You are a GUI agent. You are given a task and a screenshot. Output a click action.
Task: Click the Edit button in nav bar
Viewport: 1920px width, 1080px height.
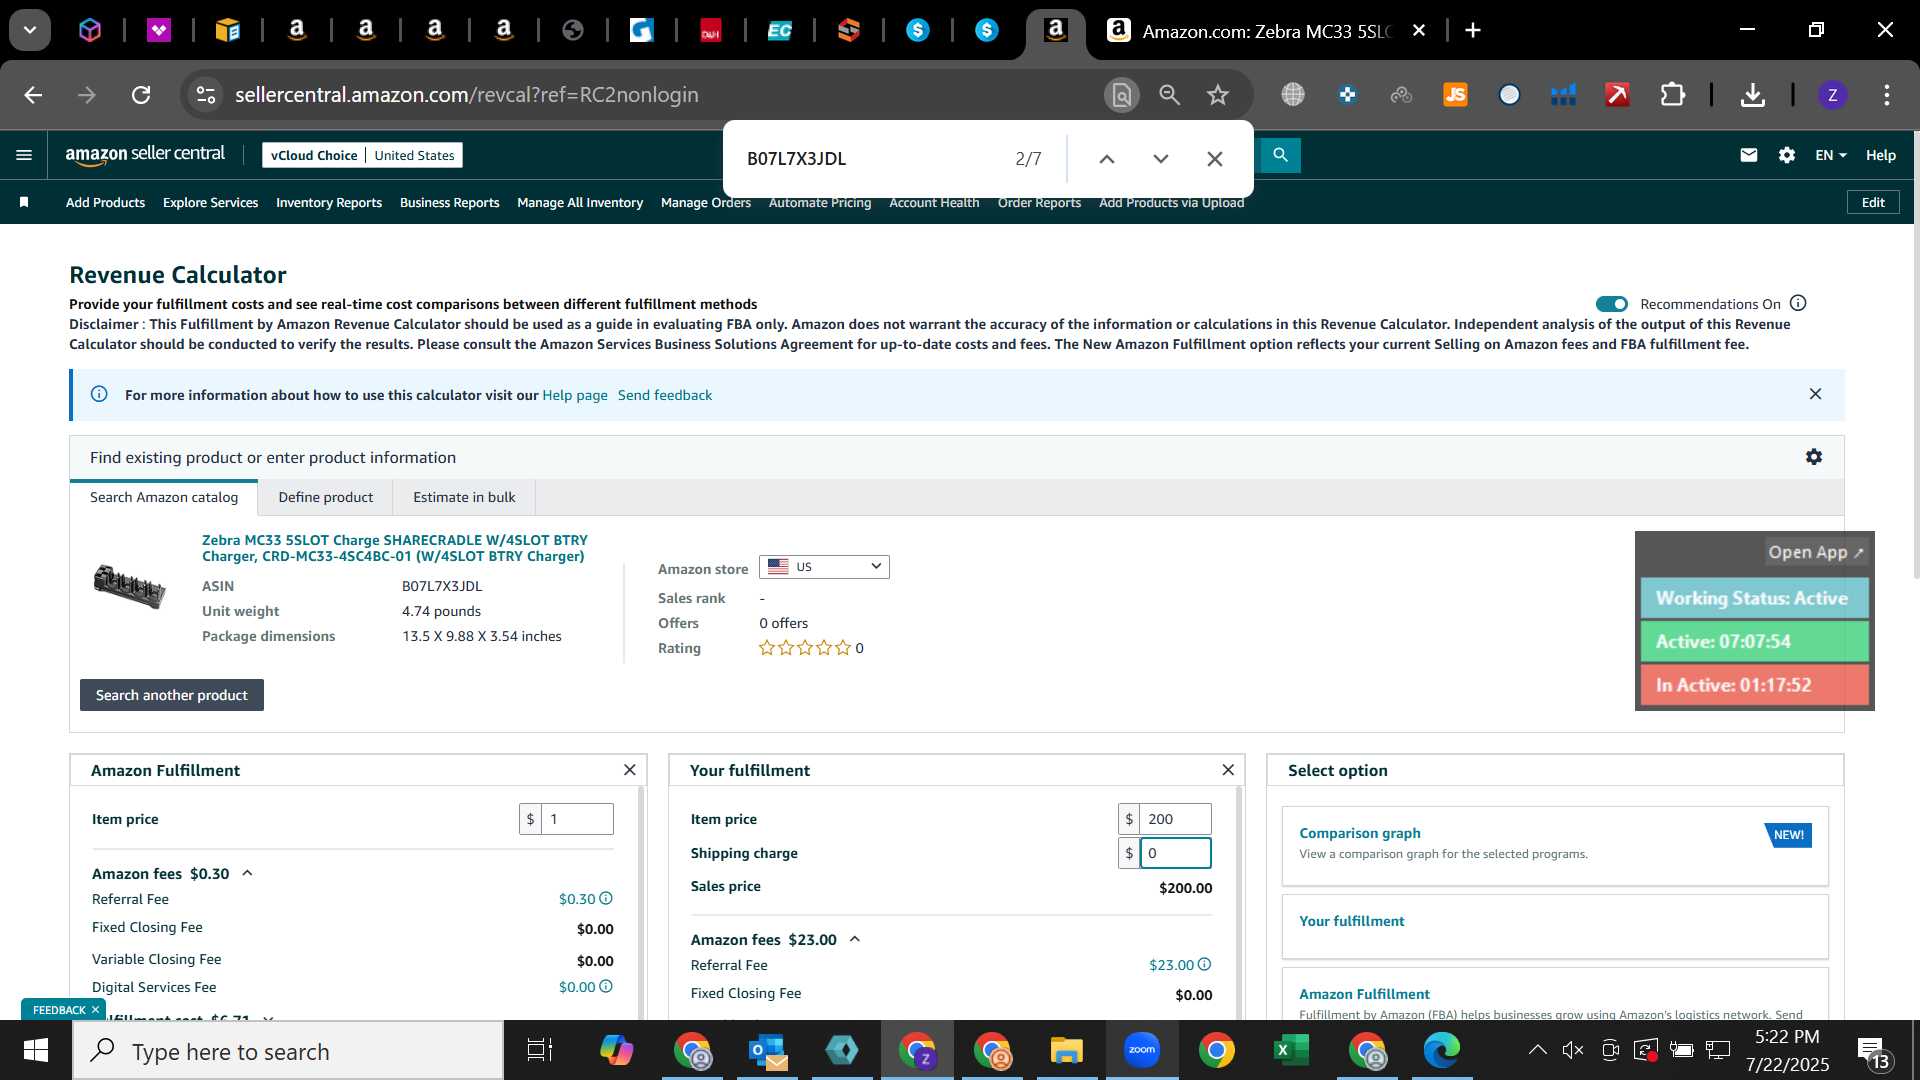tap(1873, 202)
